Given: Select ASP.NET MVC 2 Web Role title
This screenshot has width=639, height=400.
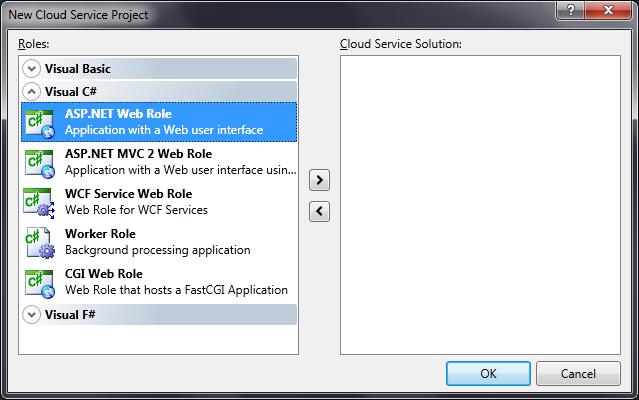Looking at the screenshot, I should 138,154.
